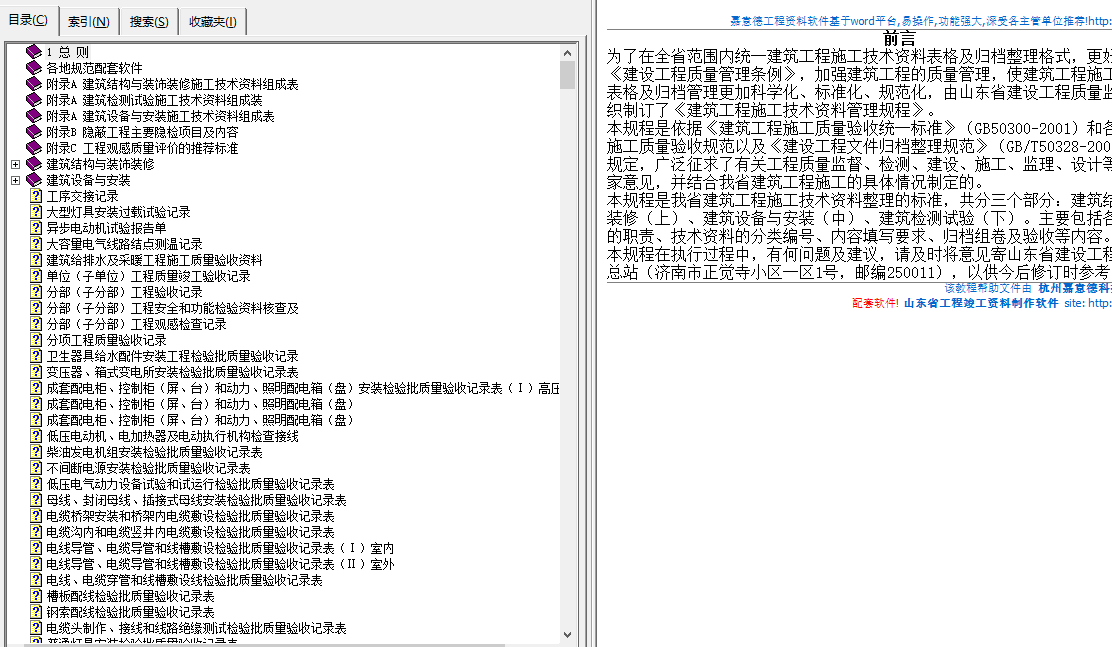Click the book icon beside 1 总则
Screen dimensions: 1112x647
pos(35,52)
